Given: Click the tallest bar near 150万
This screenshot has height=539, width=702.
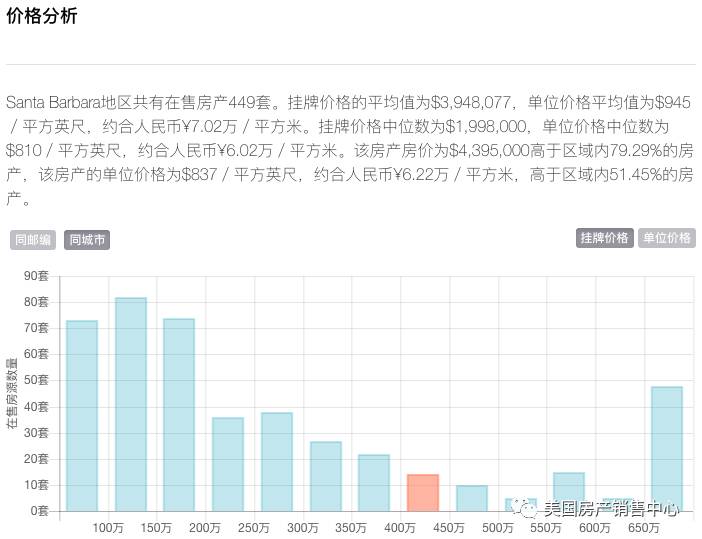Looking at the screenshot, I should 131,404.
